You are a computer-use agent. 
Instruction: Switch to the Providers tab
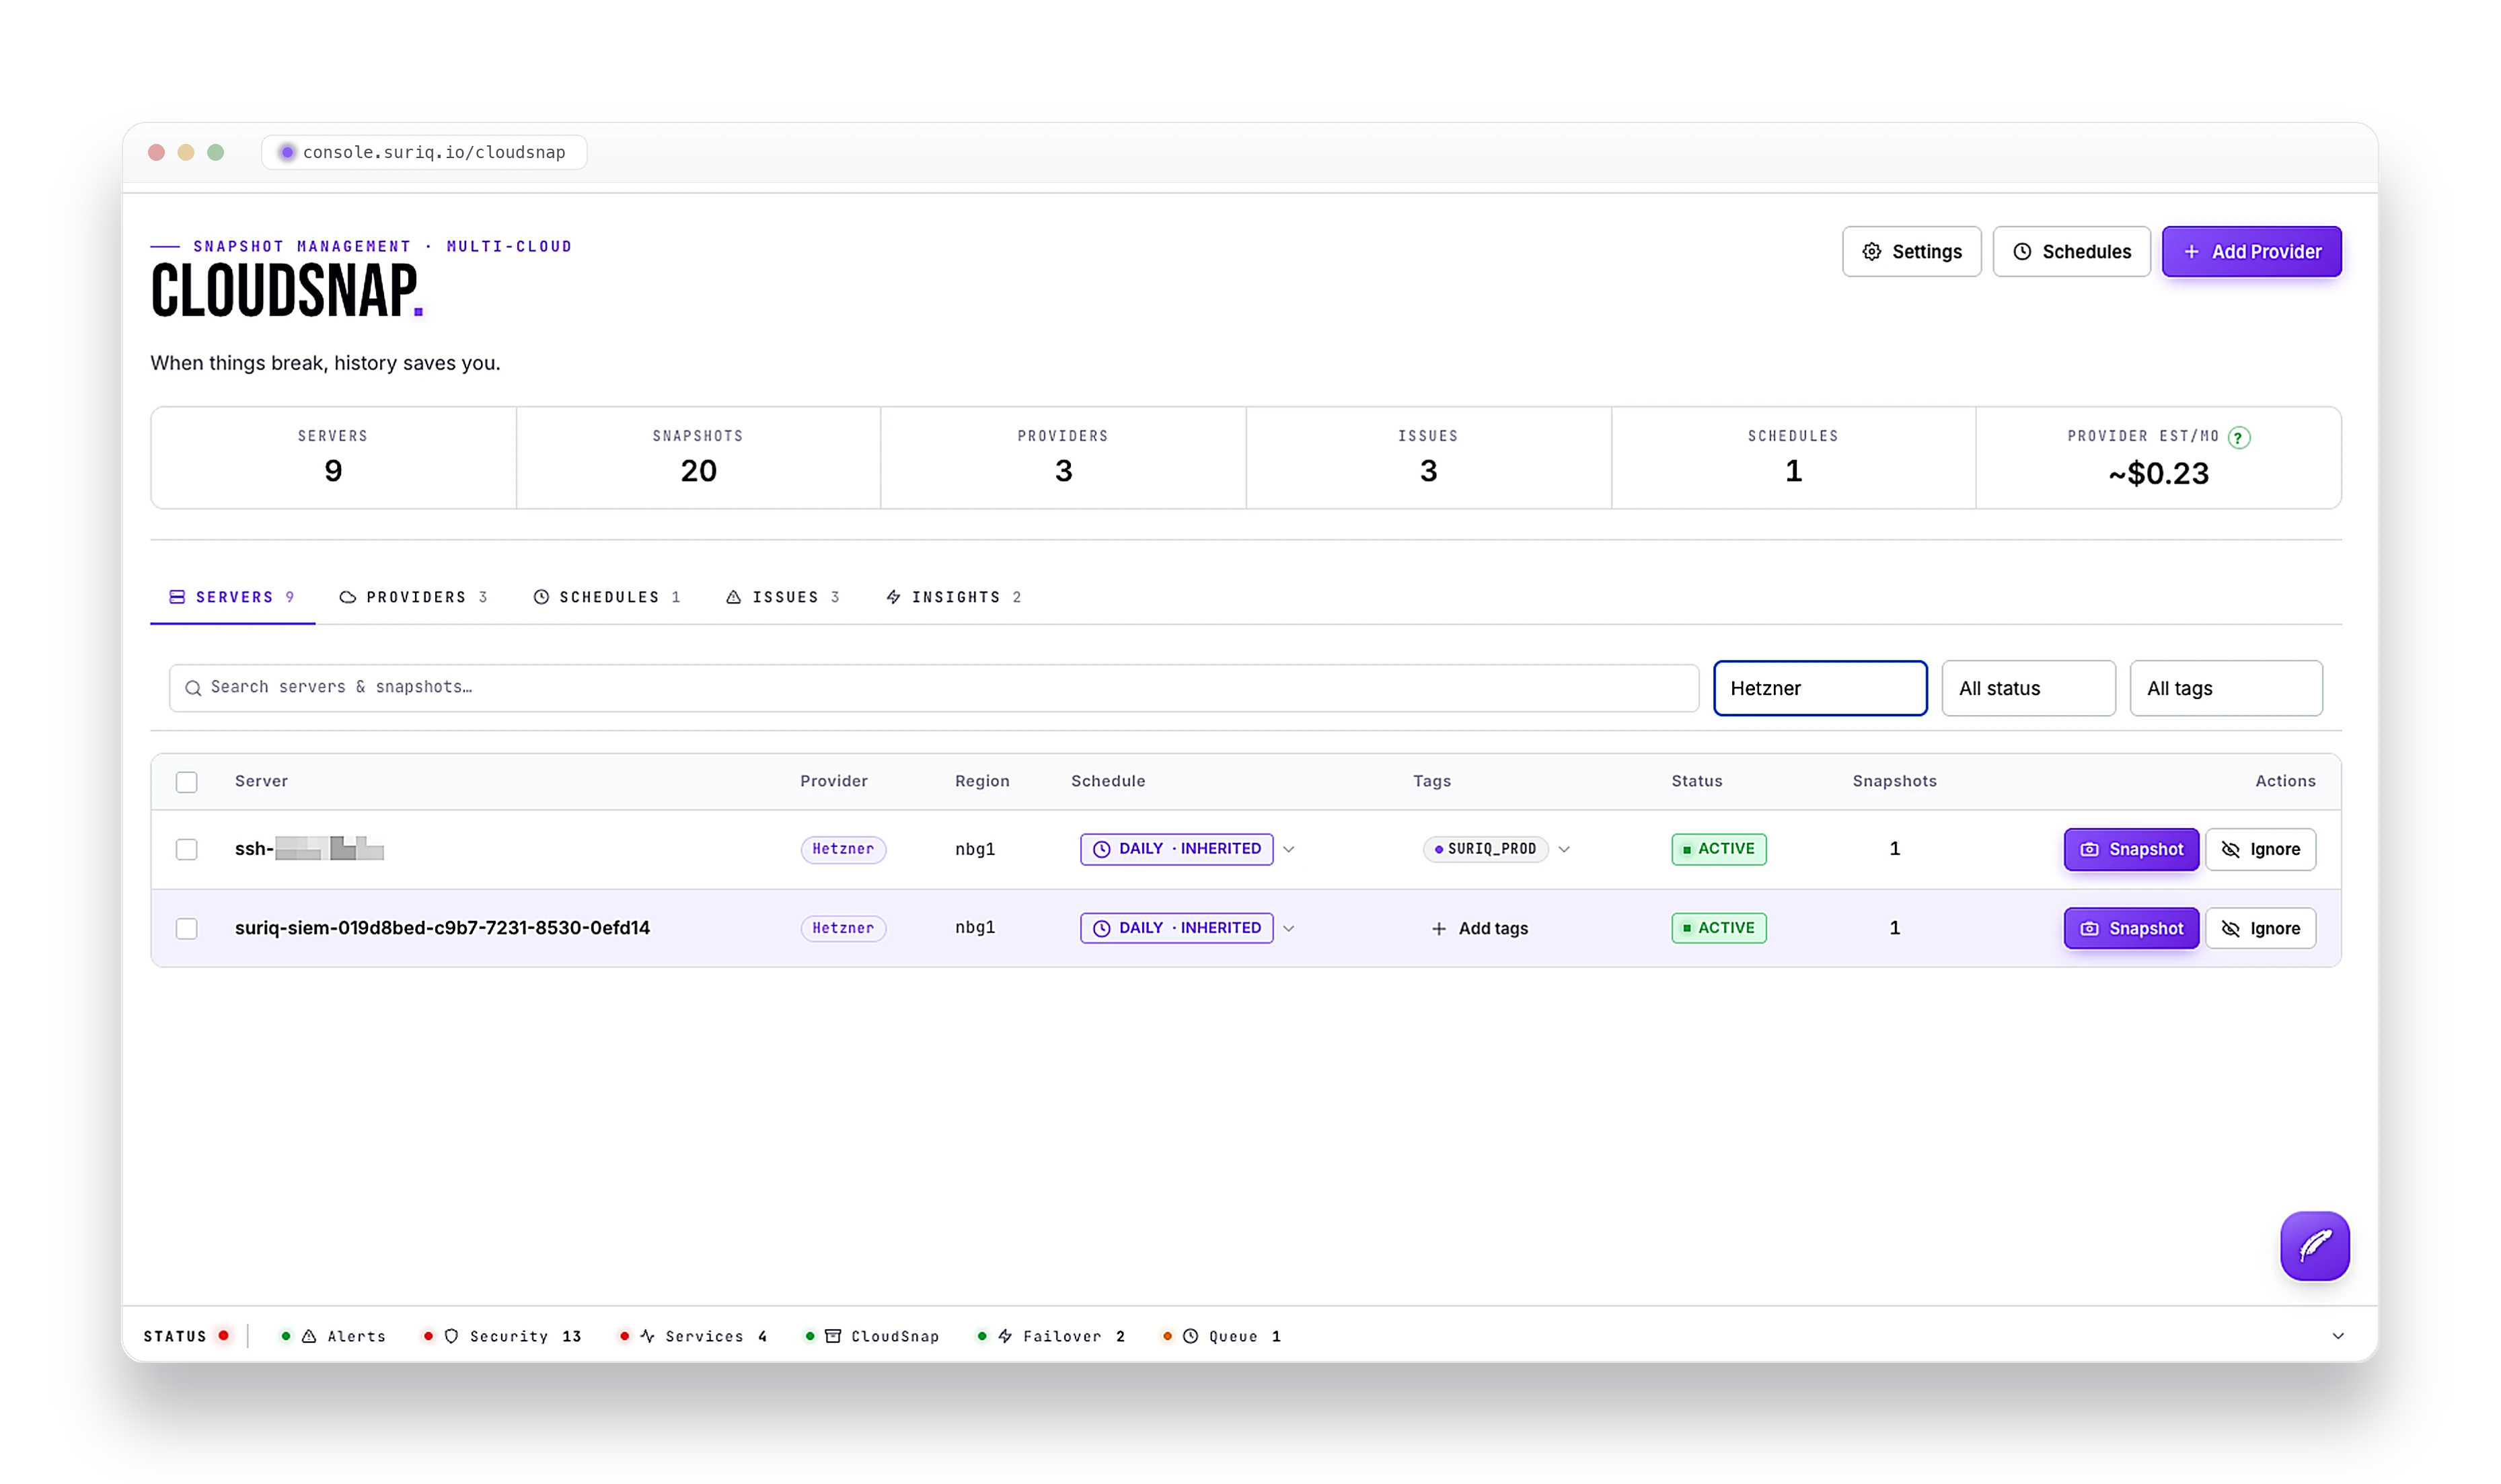coord(413,597)
